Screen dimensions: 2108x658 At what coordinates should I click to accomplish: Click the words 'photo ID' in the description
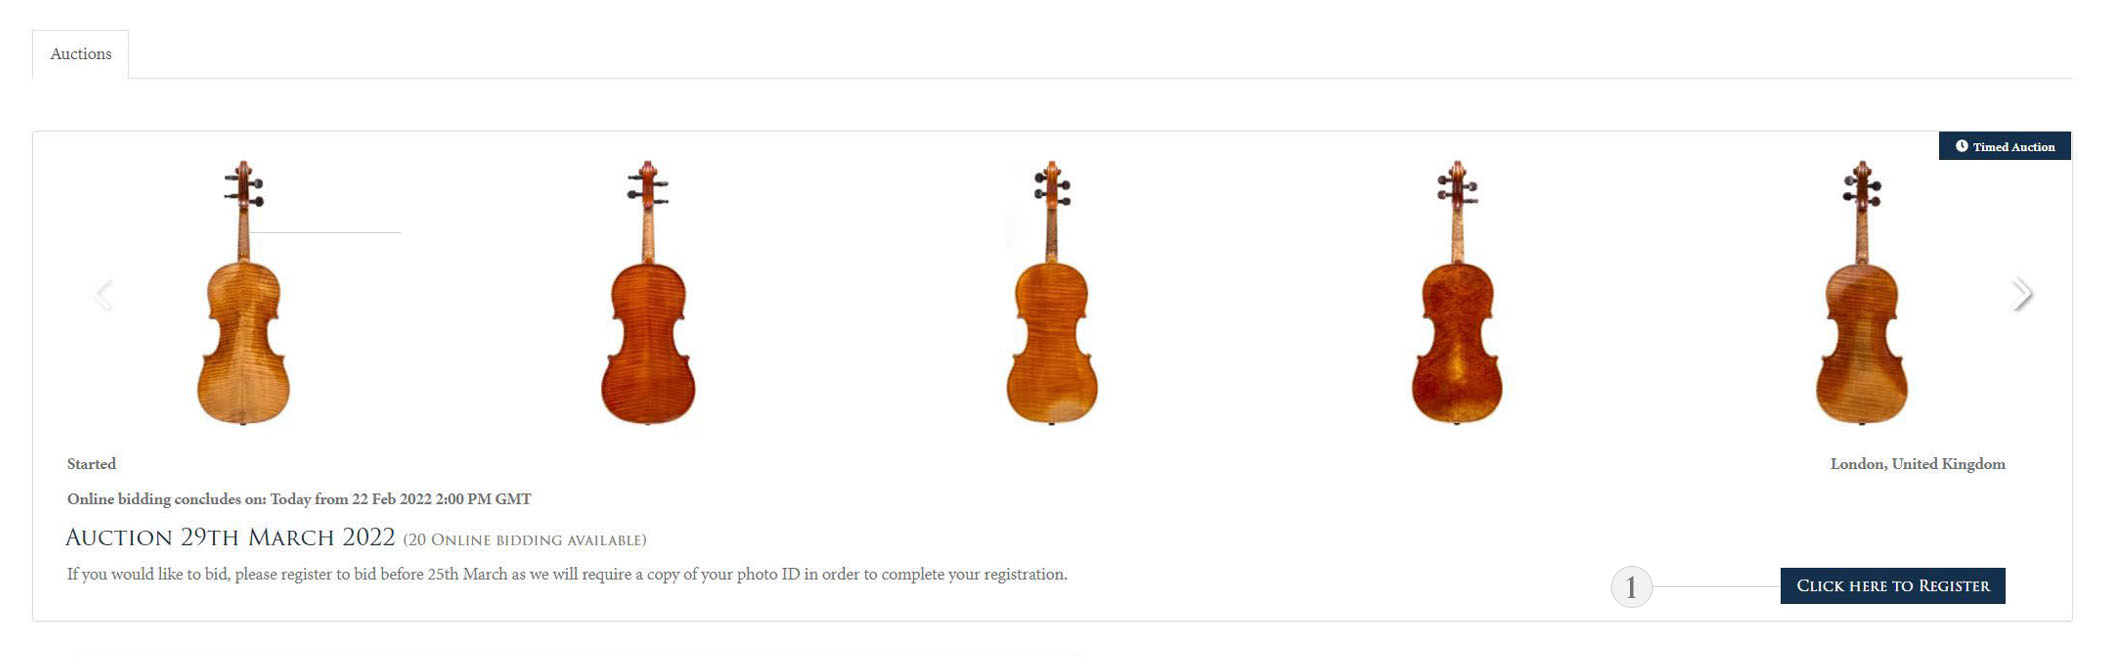pyautogui.click(x=768, y=574)
